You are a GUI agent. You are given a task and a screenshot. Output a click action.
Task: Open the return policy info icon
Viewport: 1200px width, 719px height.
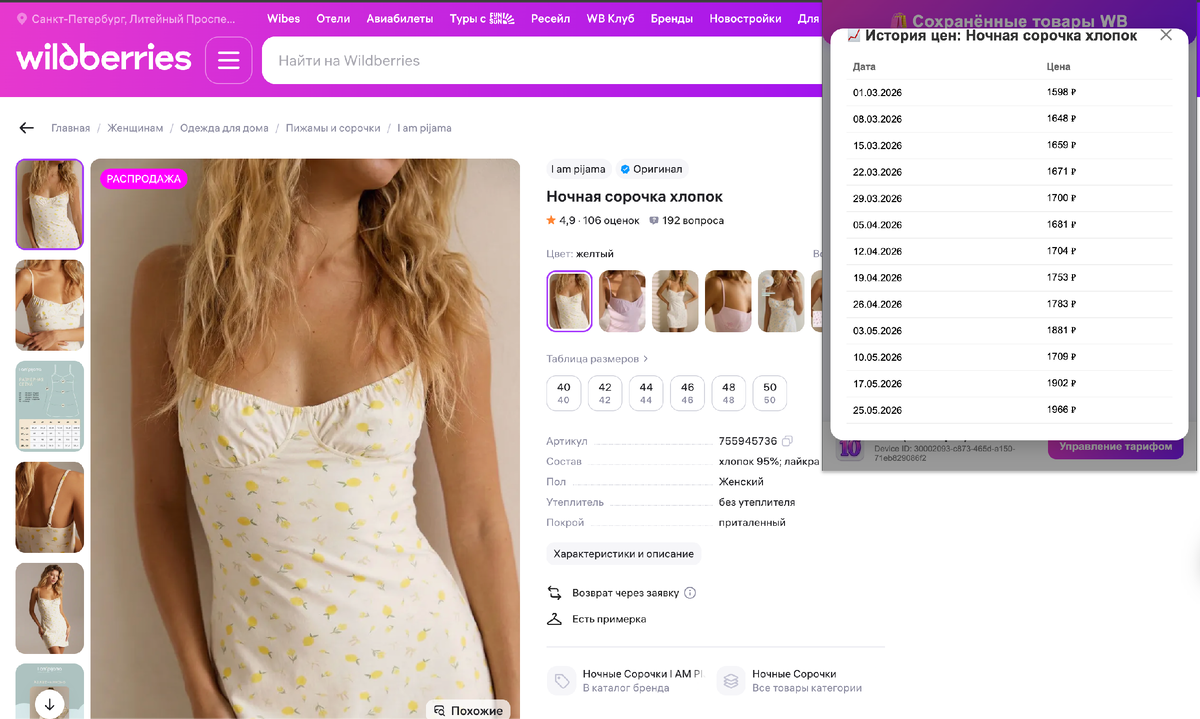click(690, 593)
